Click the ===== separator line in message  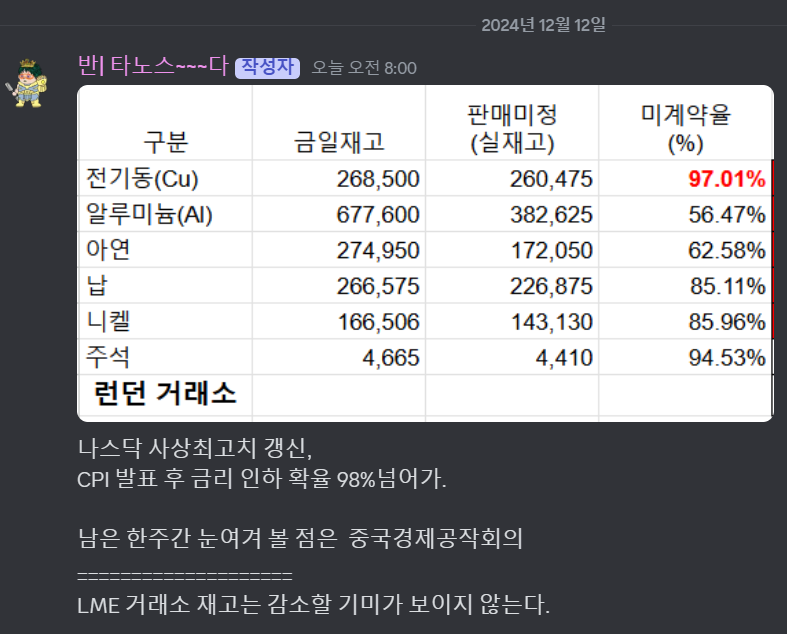pos(185,575)
